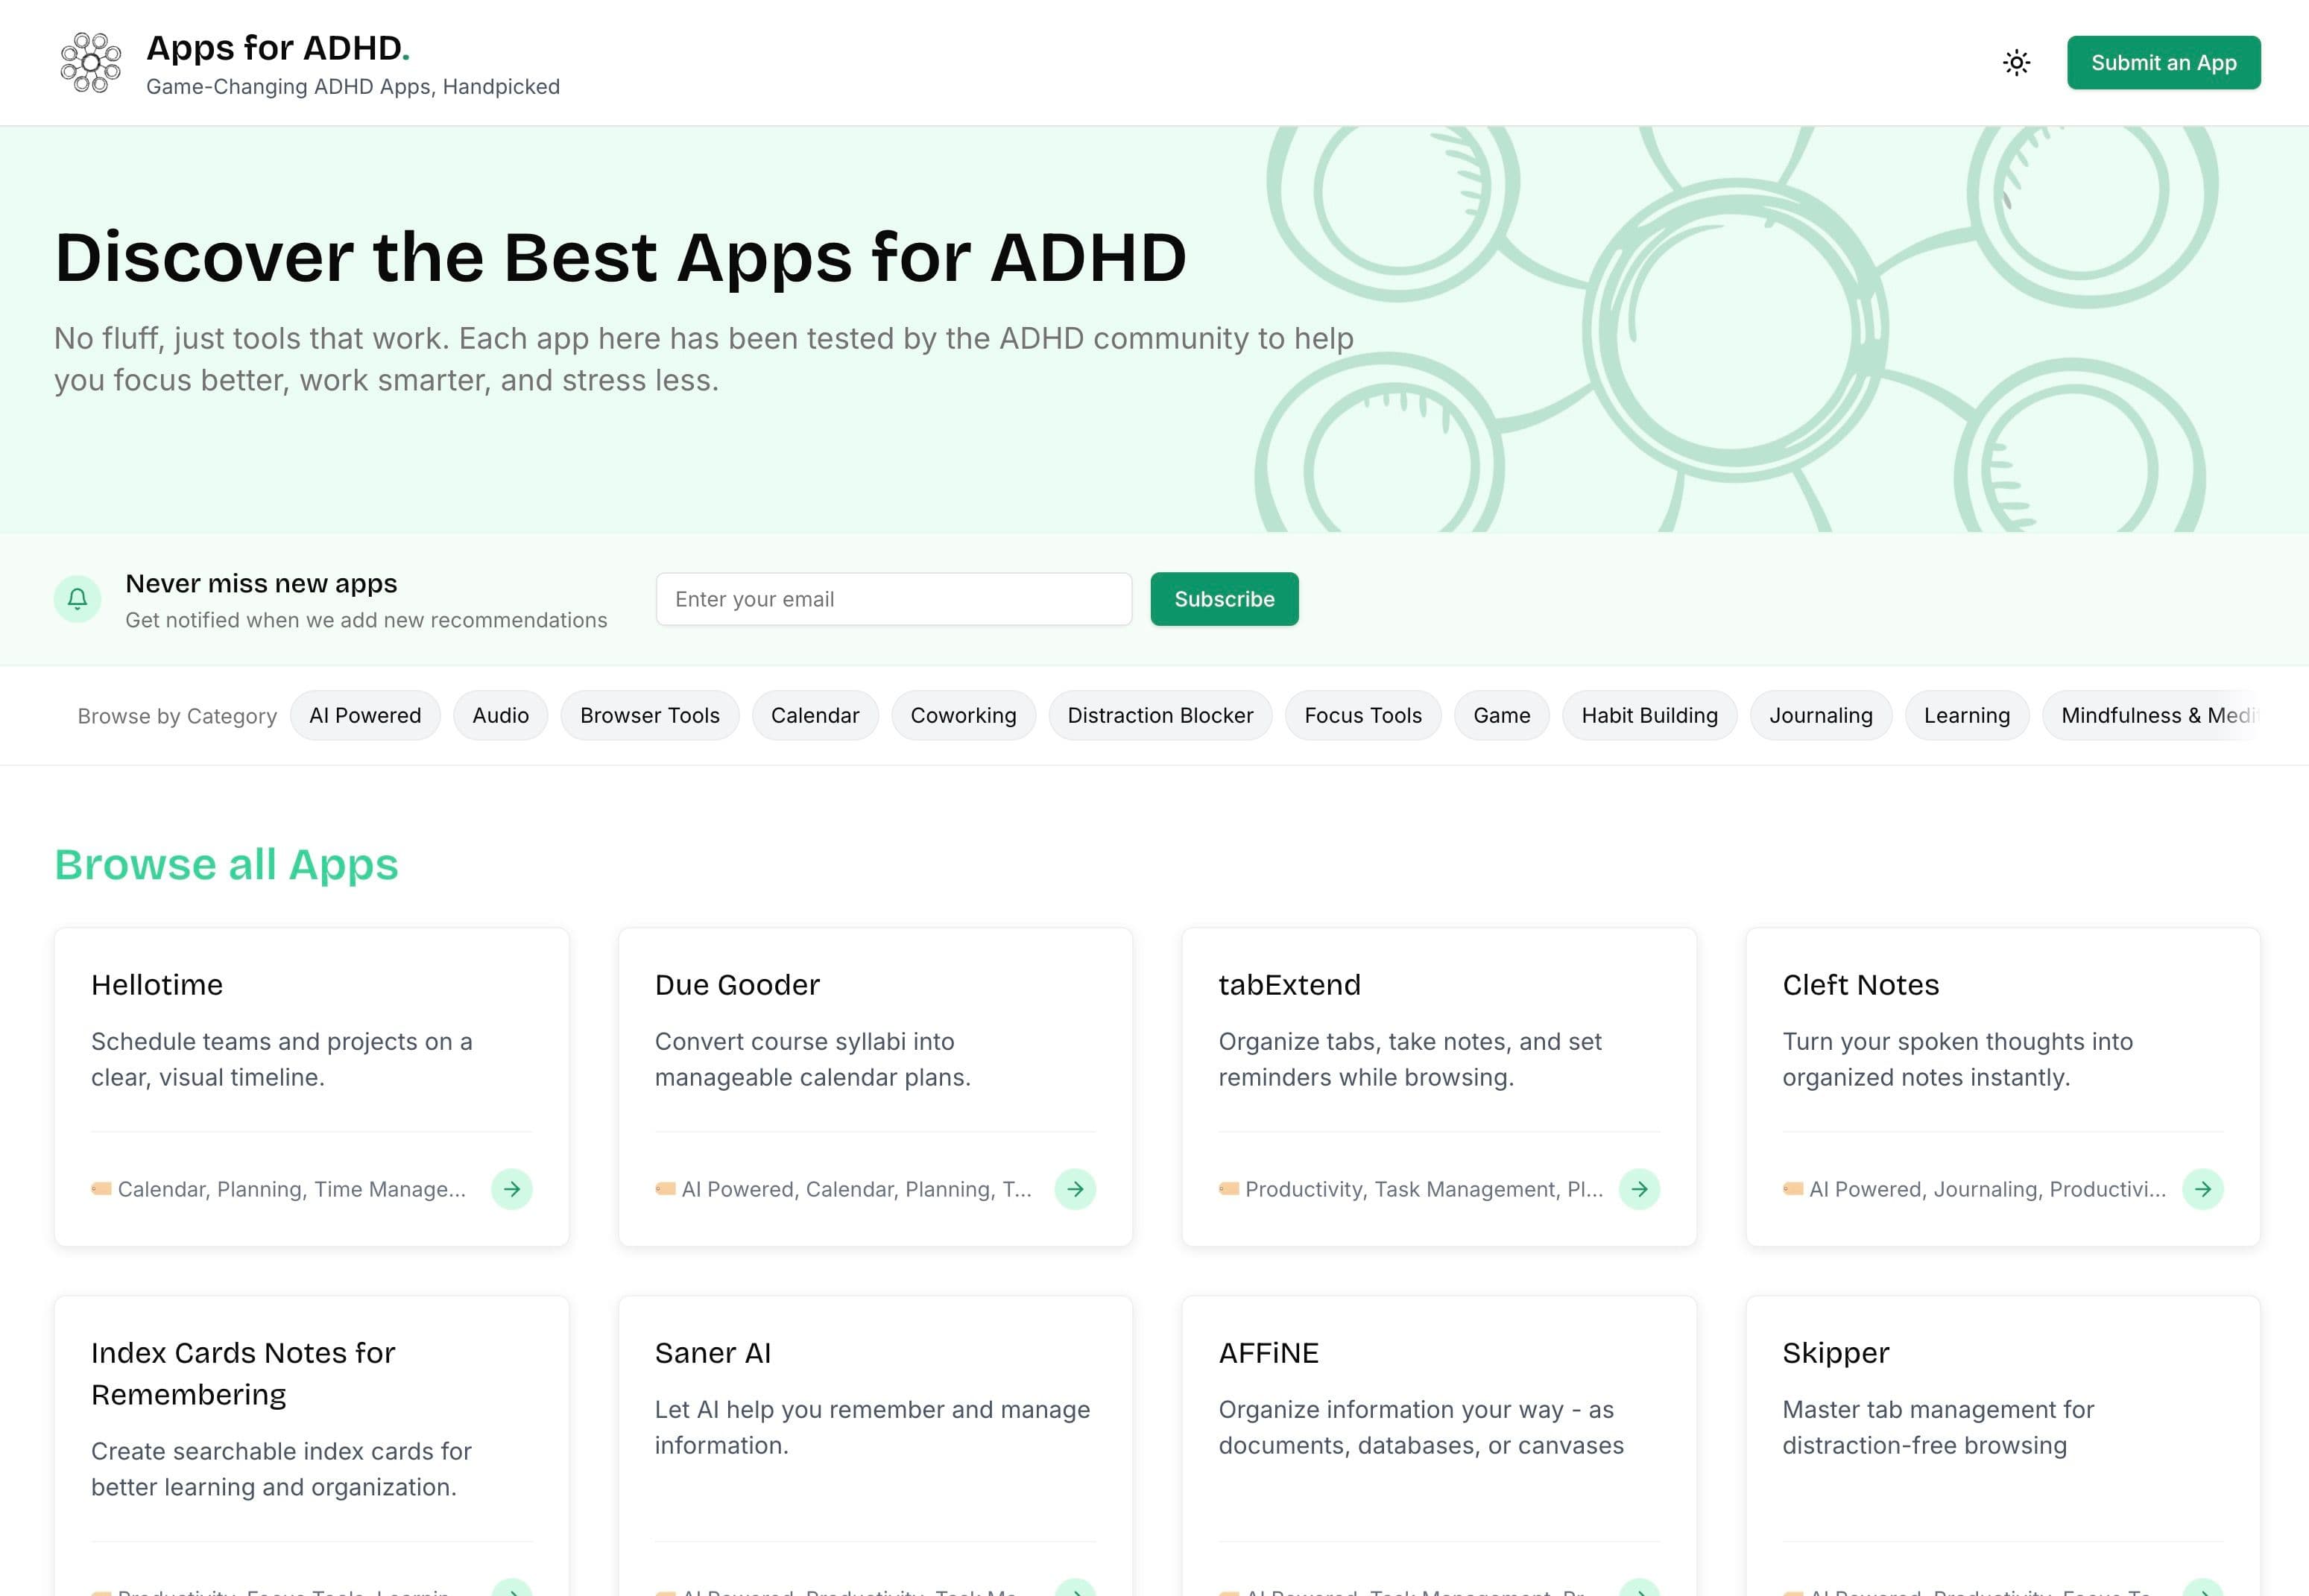Click the Hellotime card title

click(157, 985)
